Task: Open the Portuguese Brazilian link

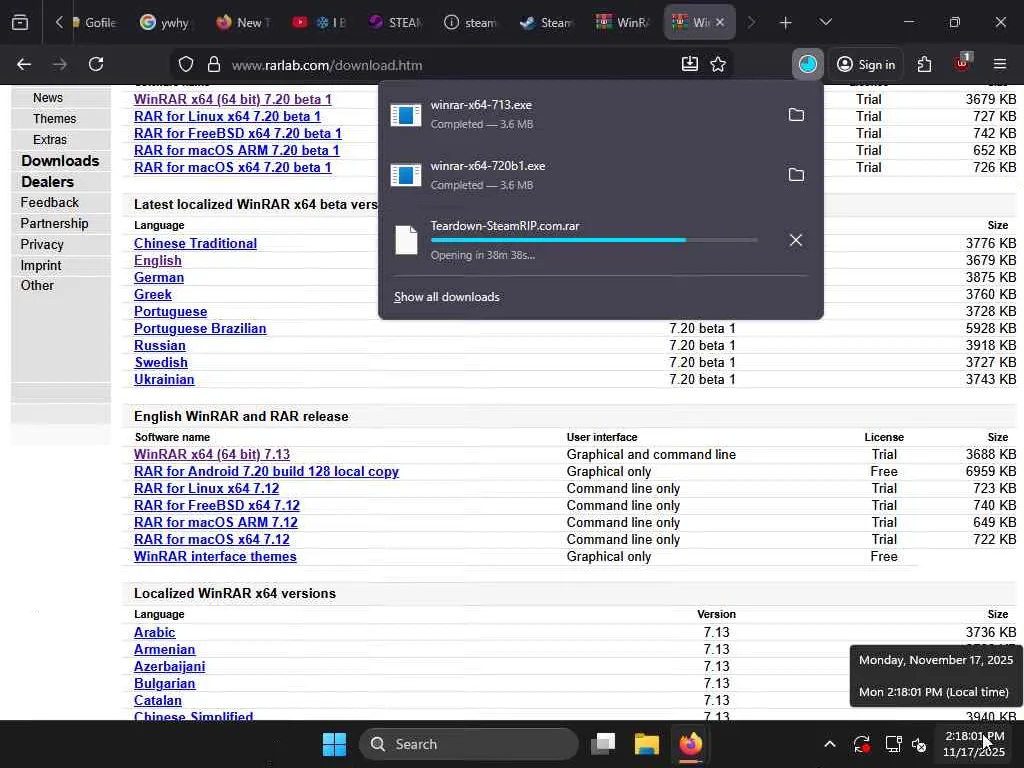Action: pos(200,328)
